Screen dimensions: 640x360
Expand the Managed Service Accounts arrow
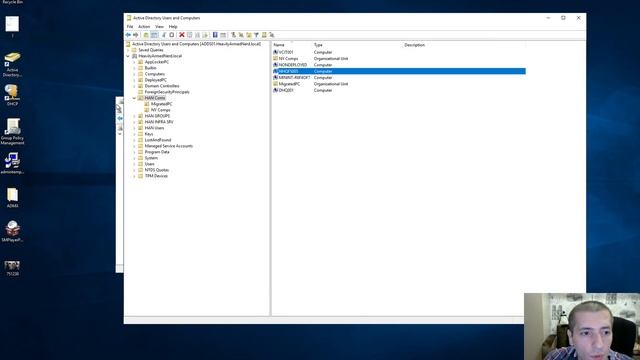(x=134, y=146)
